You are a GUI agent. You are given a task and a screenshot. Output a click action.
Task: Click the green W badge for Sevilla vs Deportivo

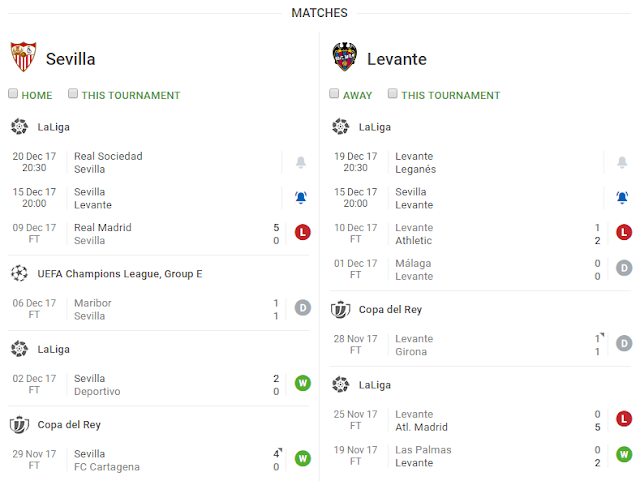pyautogui.click(x=302, y=383)
